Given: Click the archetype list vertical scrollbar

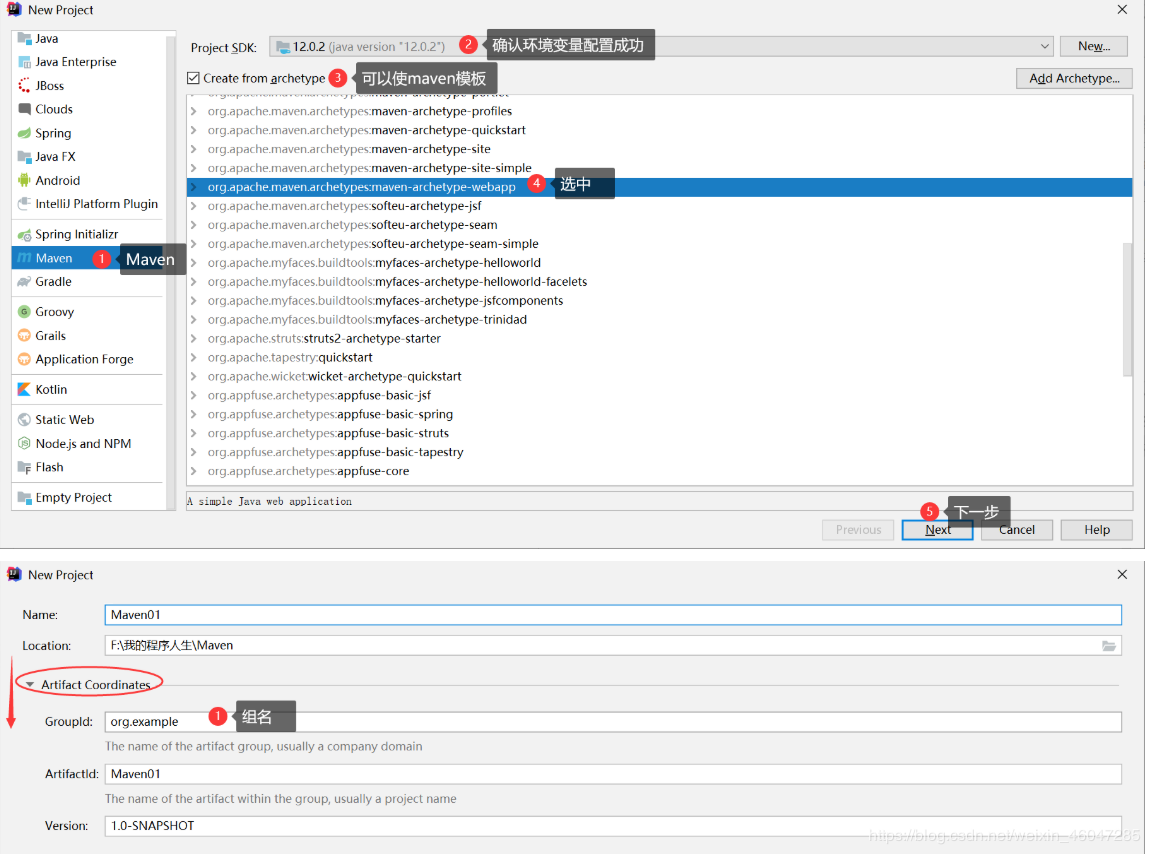Looking at the screenshot, I should point(1127,310).
